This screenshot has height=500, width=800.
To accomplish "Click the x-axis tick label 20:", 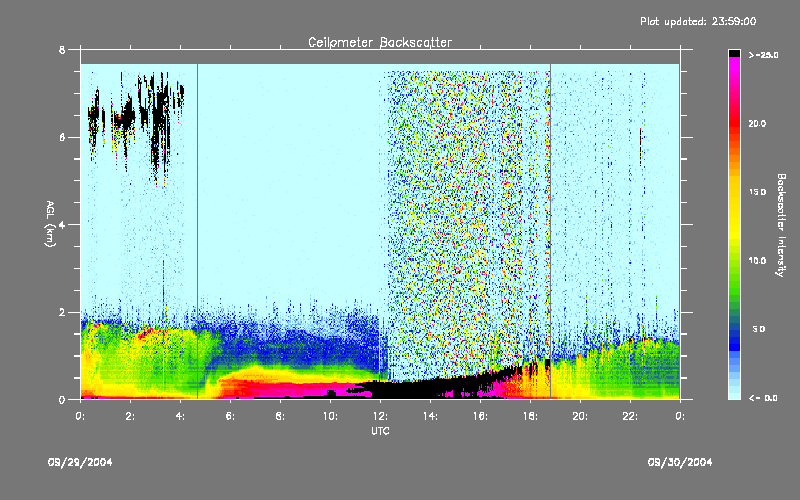I will pyautogui.click(x=580, y=416).
